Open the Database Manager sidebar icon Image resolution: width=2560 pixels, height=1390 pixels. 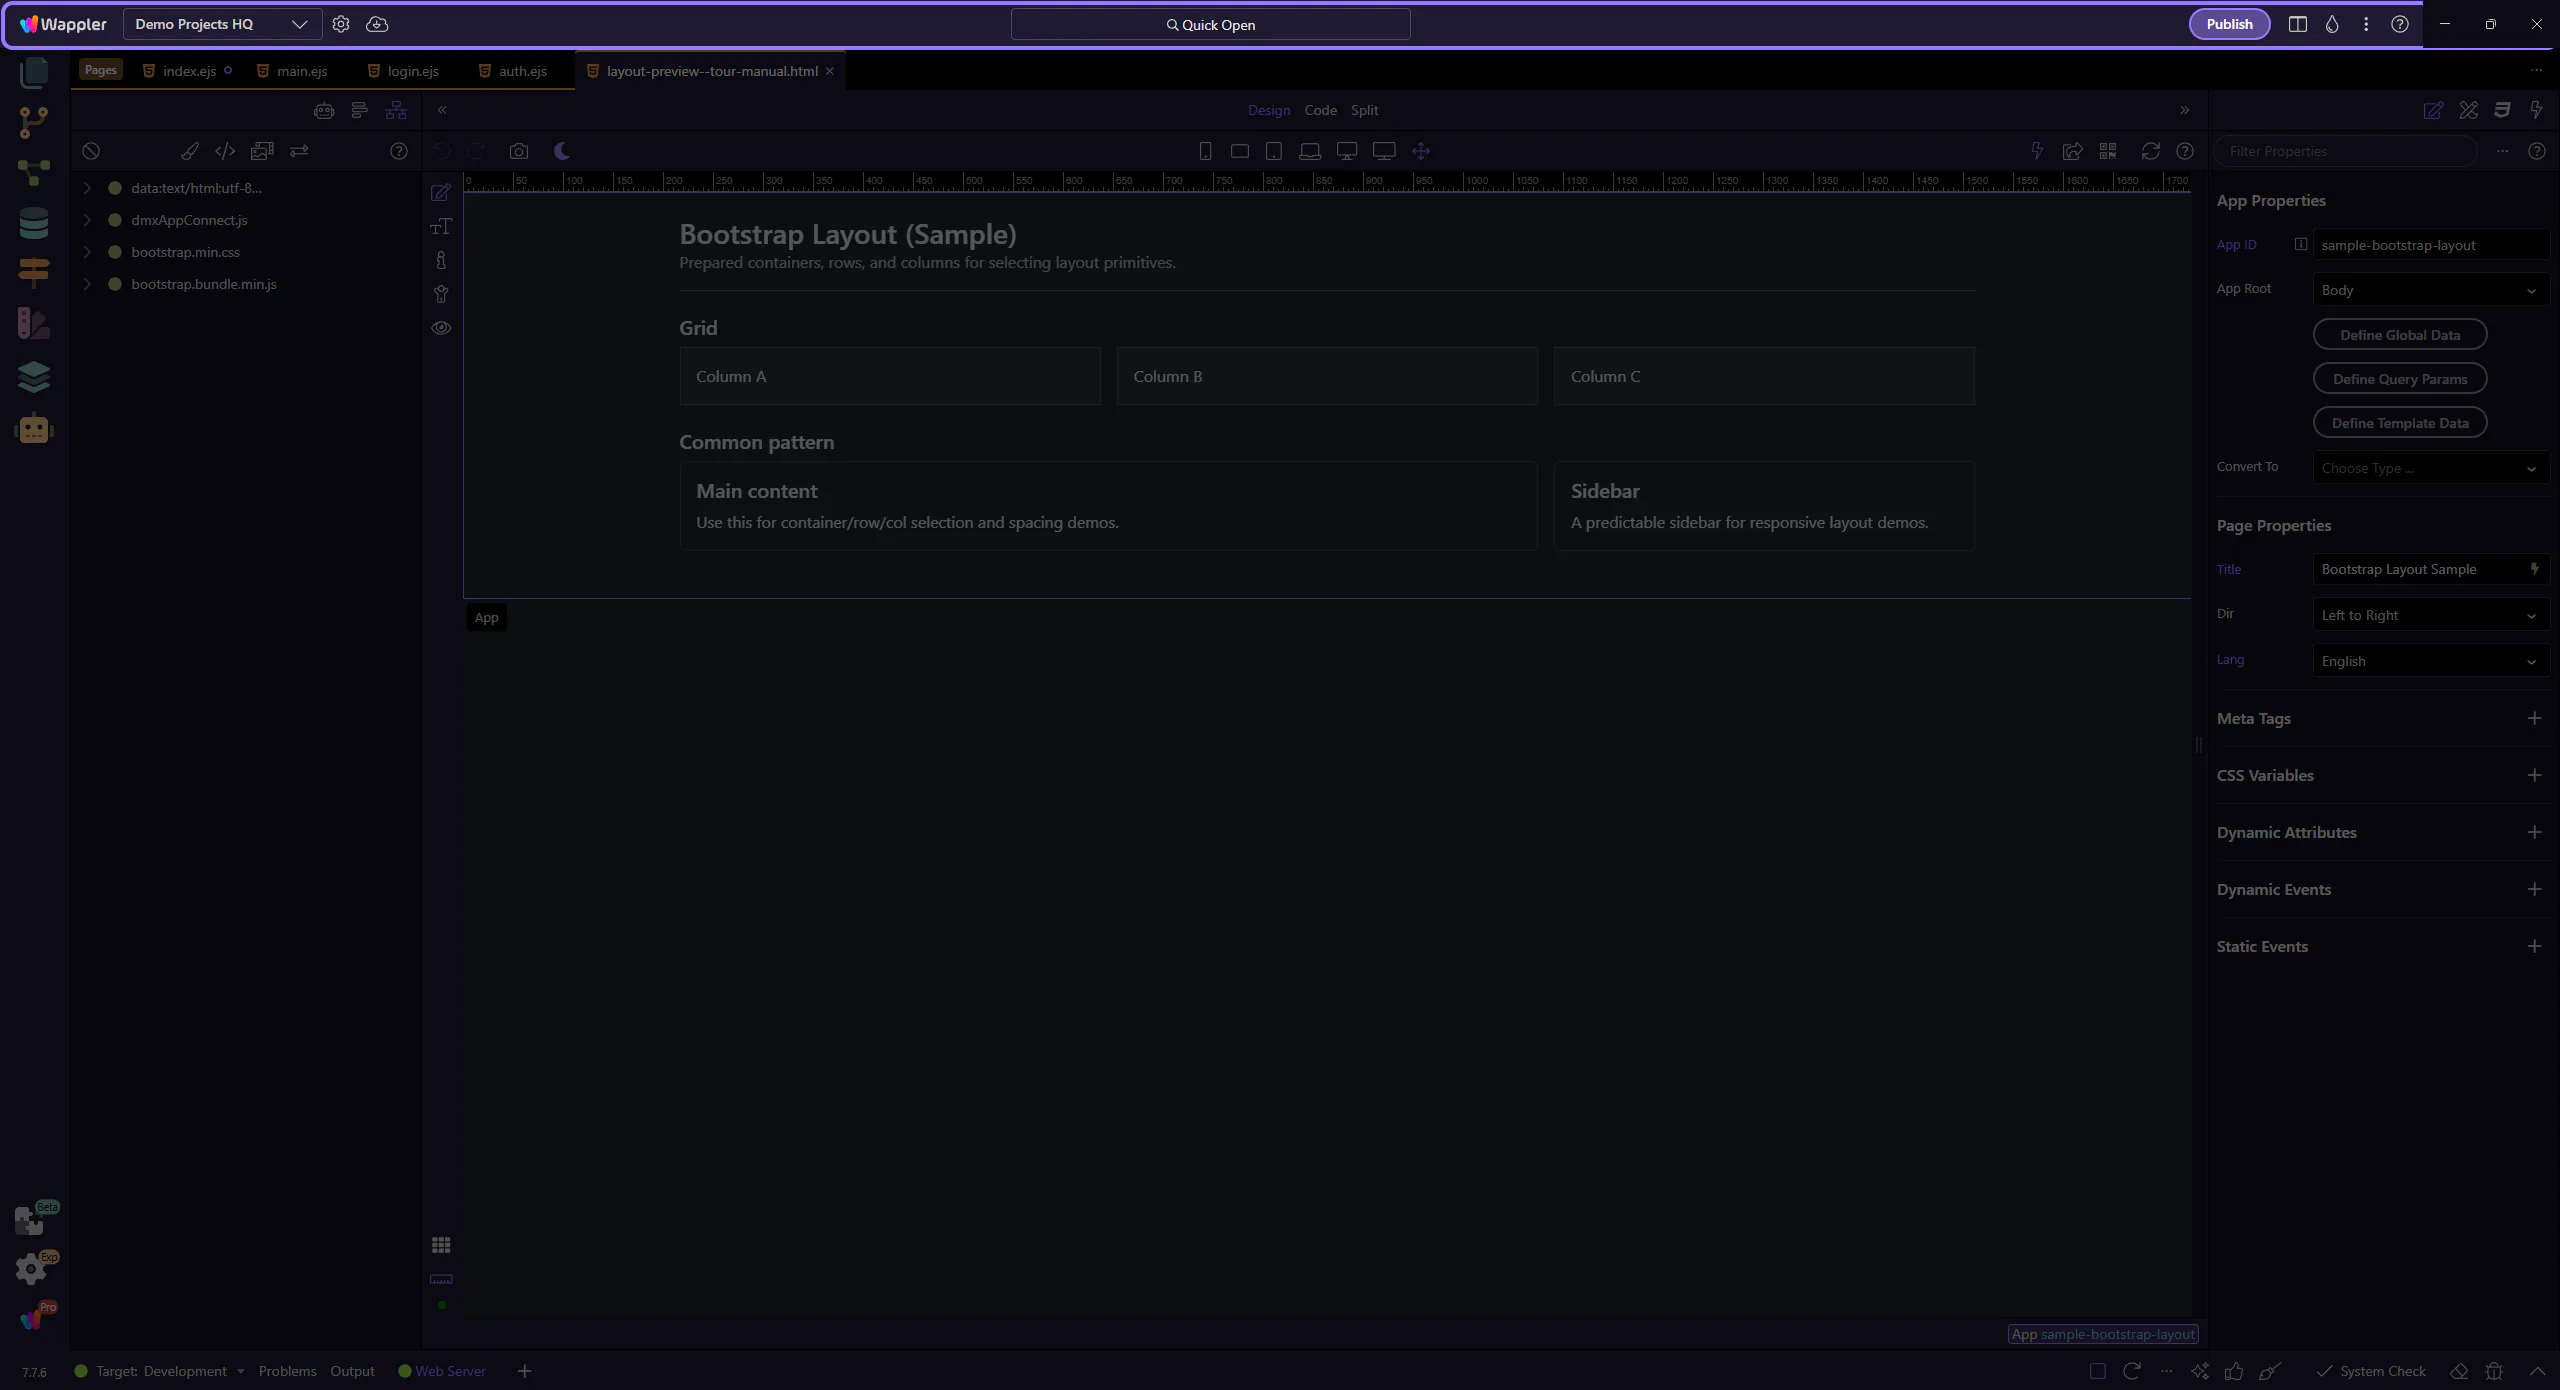[34, 223]
